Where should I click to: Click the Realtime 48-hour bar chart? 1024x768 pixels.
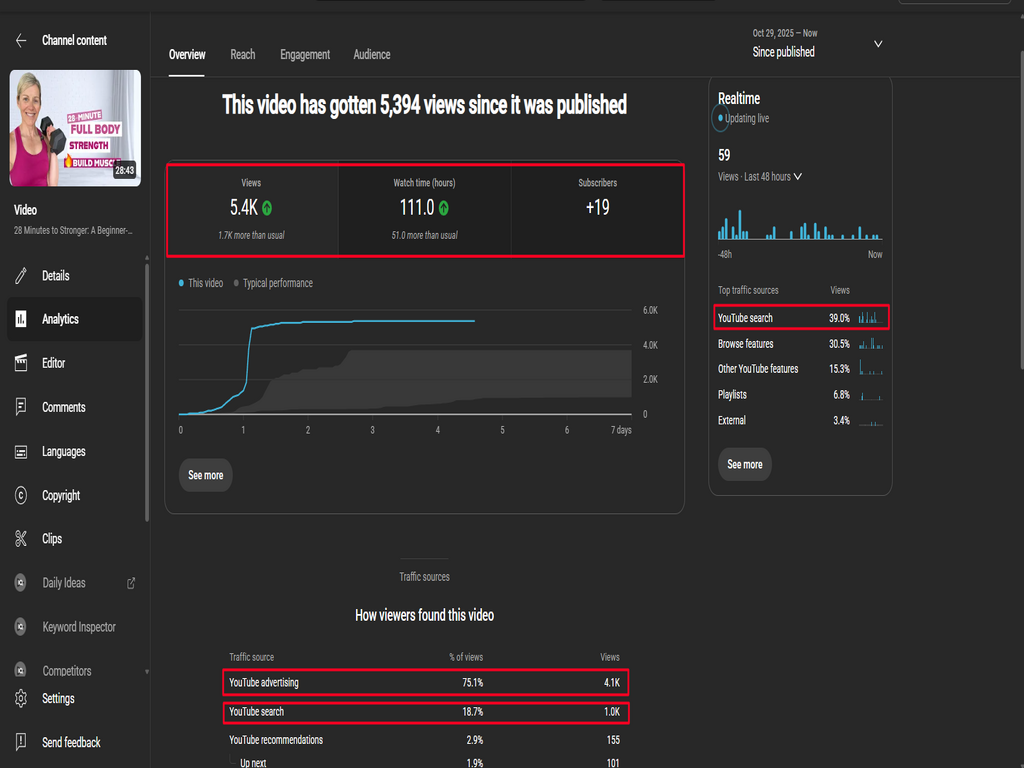[800, 224]
